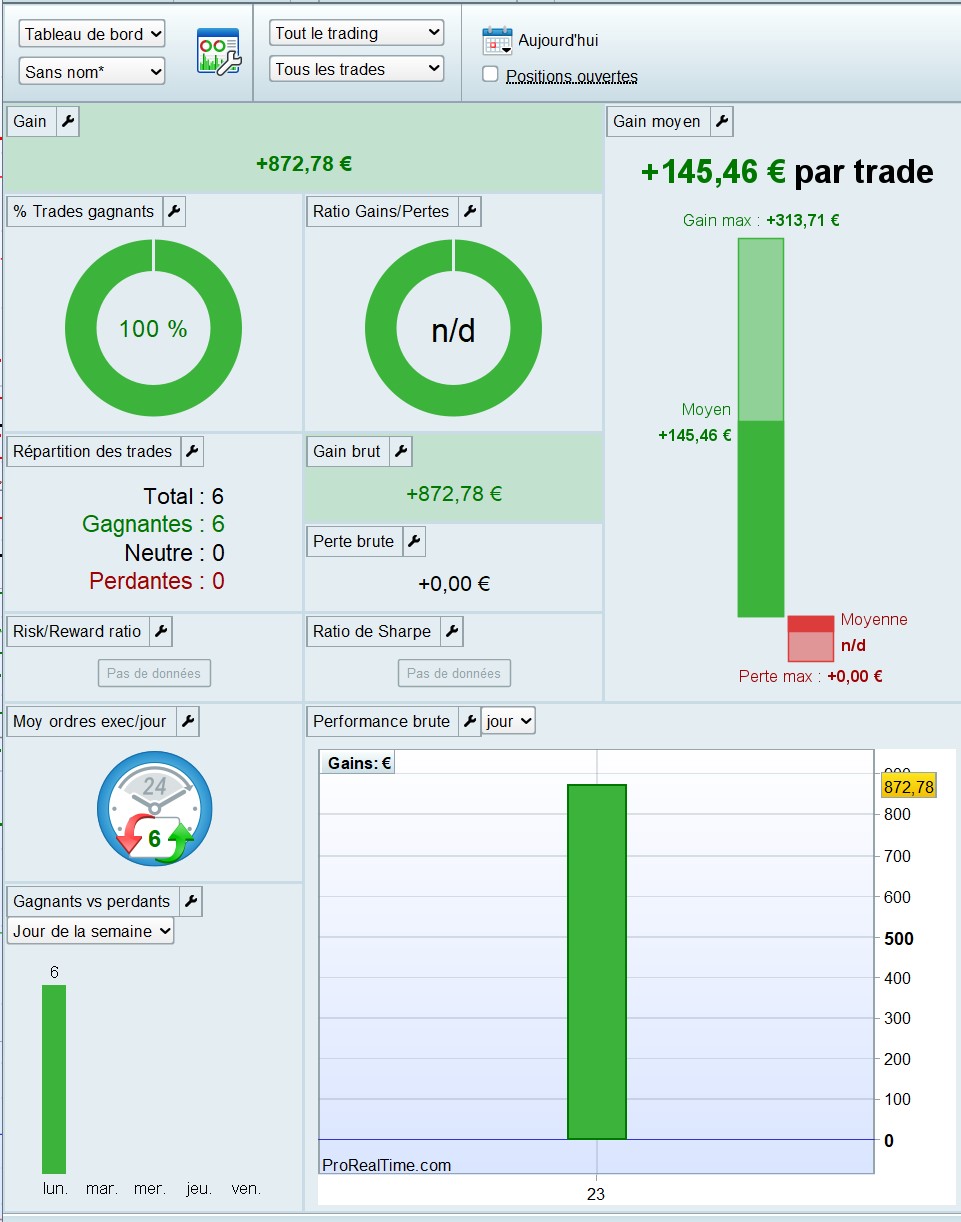Click the Neutre : 0 line

pyautogui.click(x=174, y=553)
